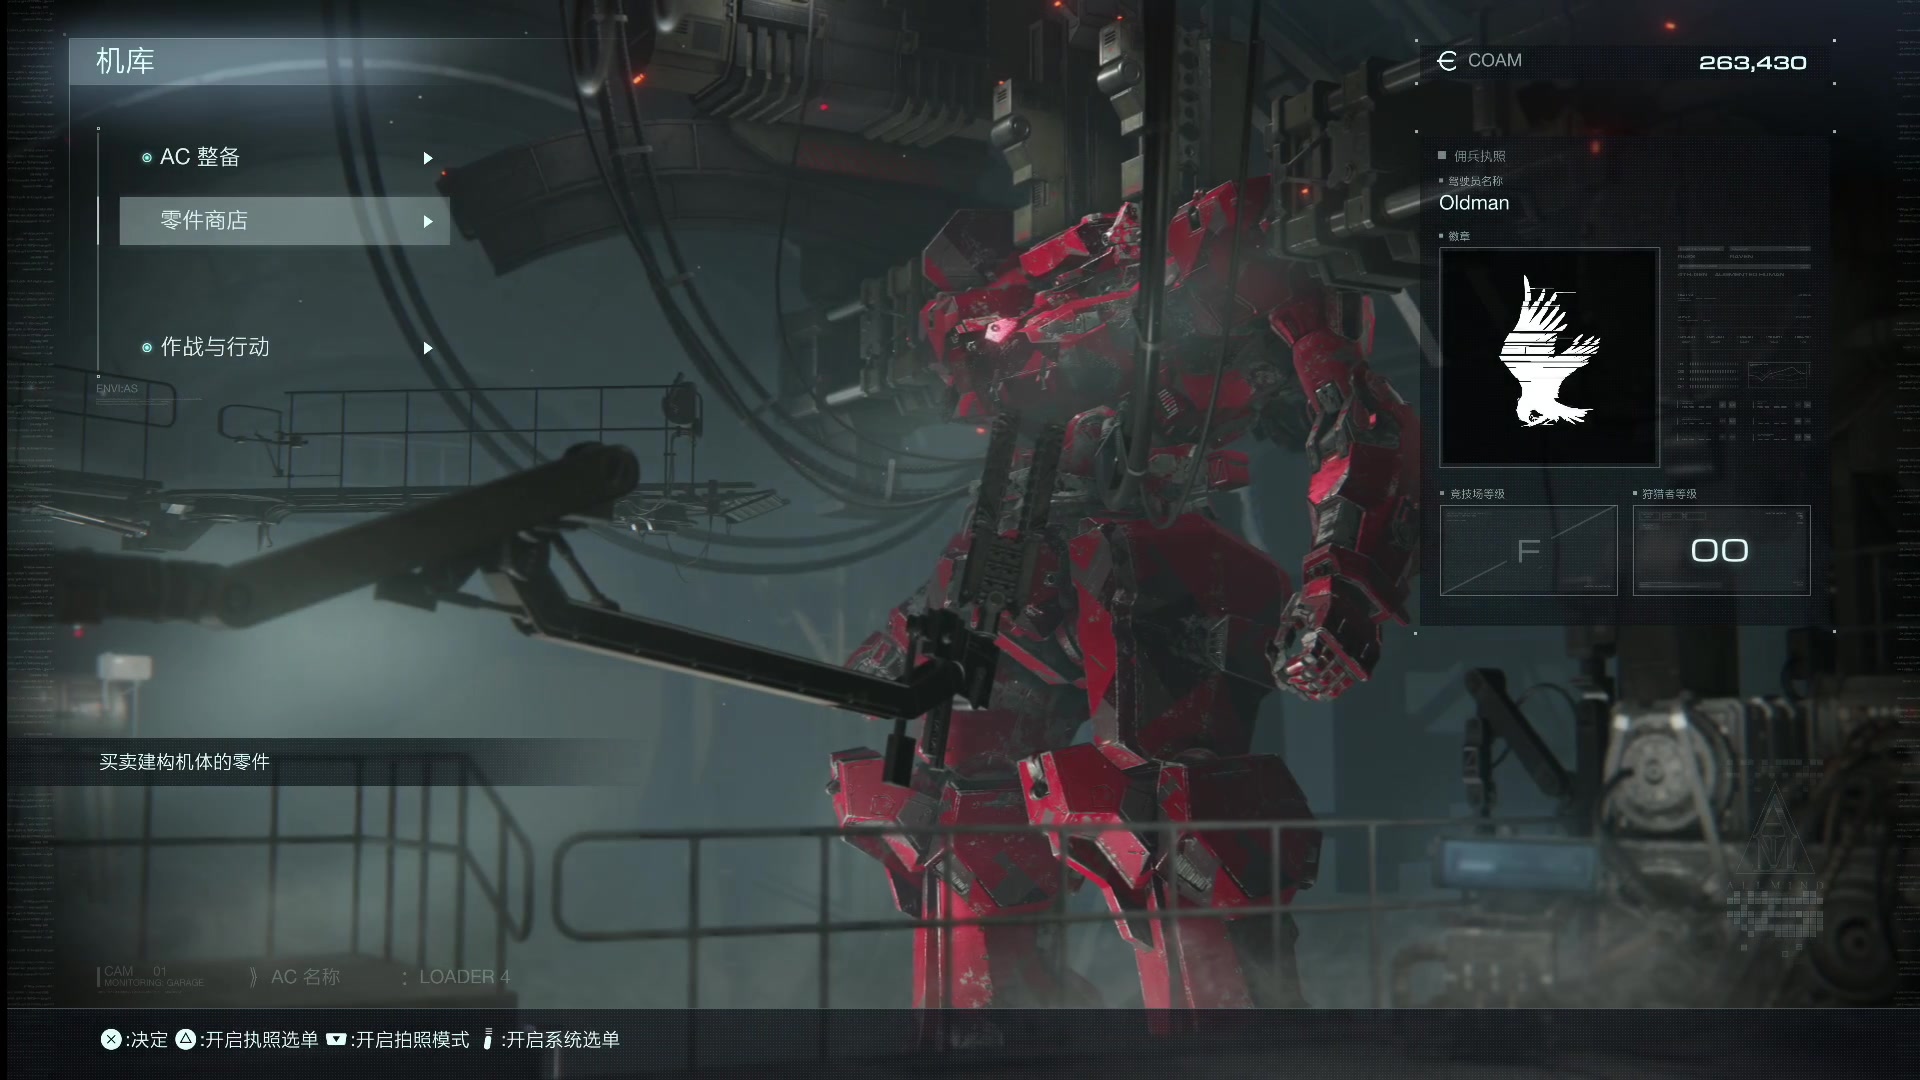Image resolution: width=1920 pixels, height=1080 pixels.
Task: Click the 开启拍照模式 label
Action: [412, 1040]
